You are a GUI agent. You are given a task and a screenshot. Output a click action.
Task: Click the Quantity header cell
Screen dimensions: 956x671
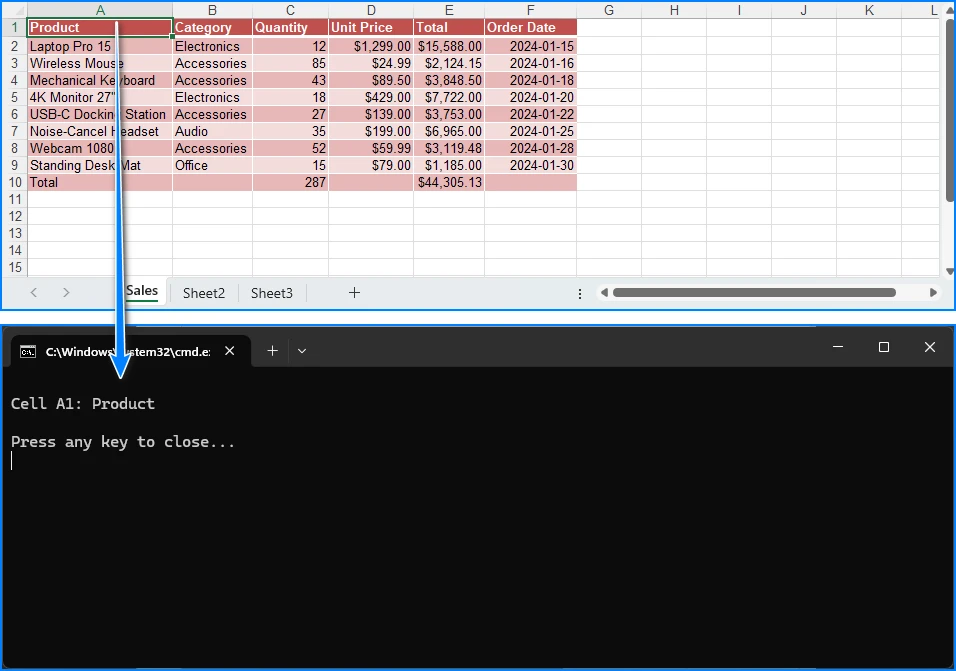(290, 27)
